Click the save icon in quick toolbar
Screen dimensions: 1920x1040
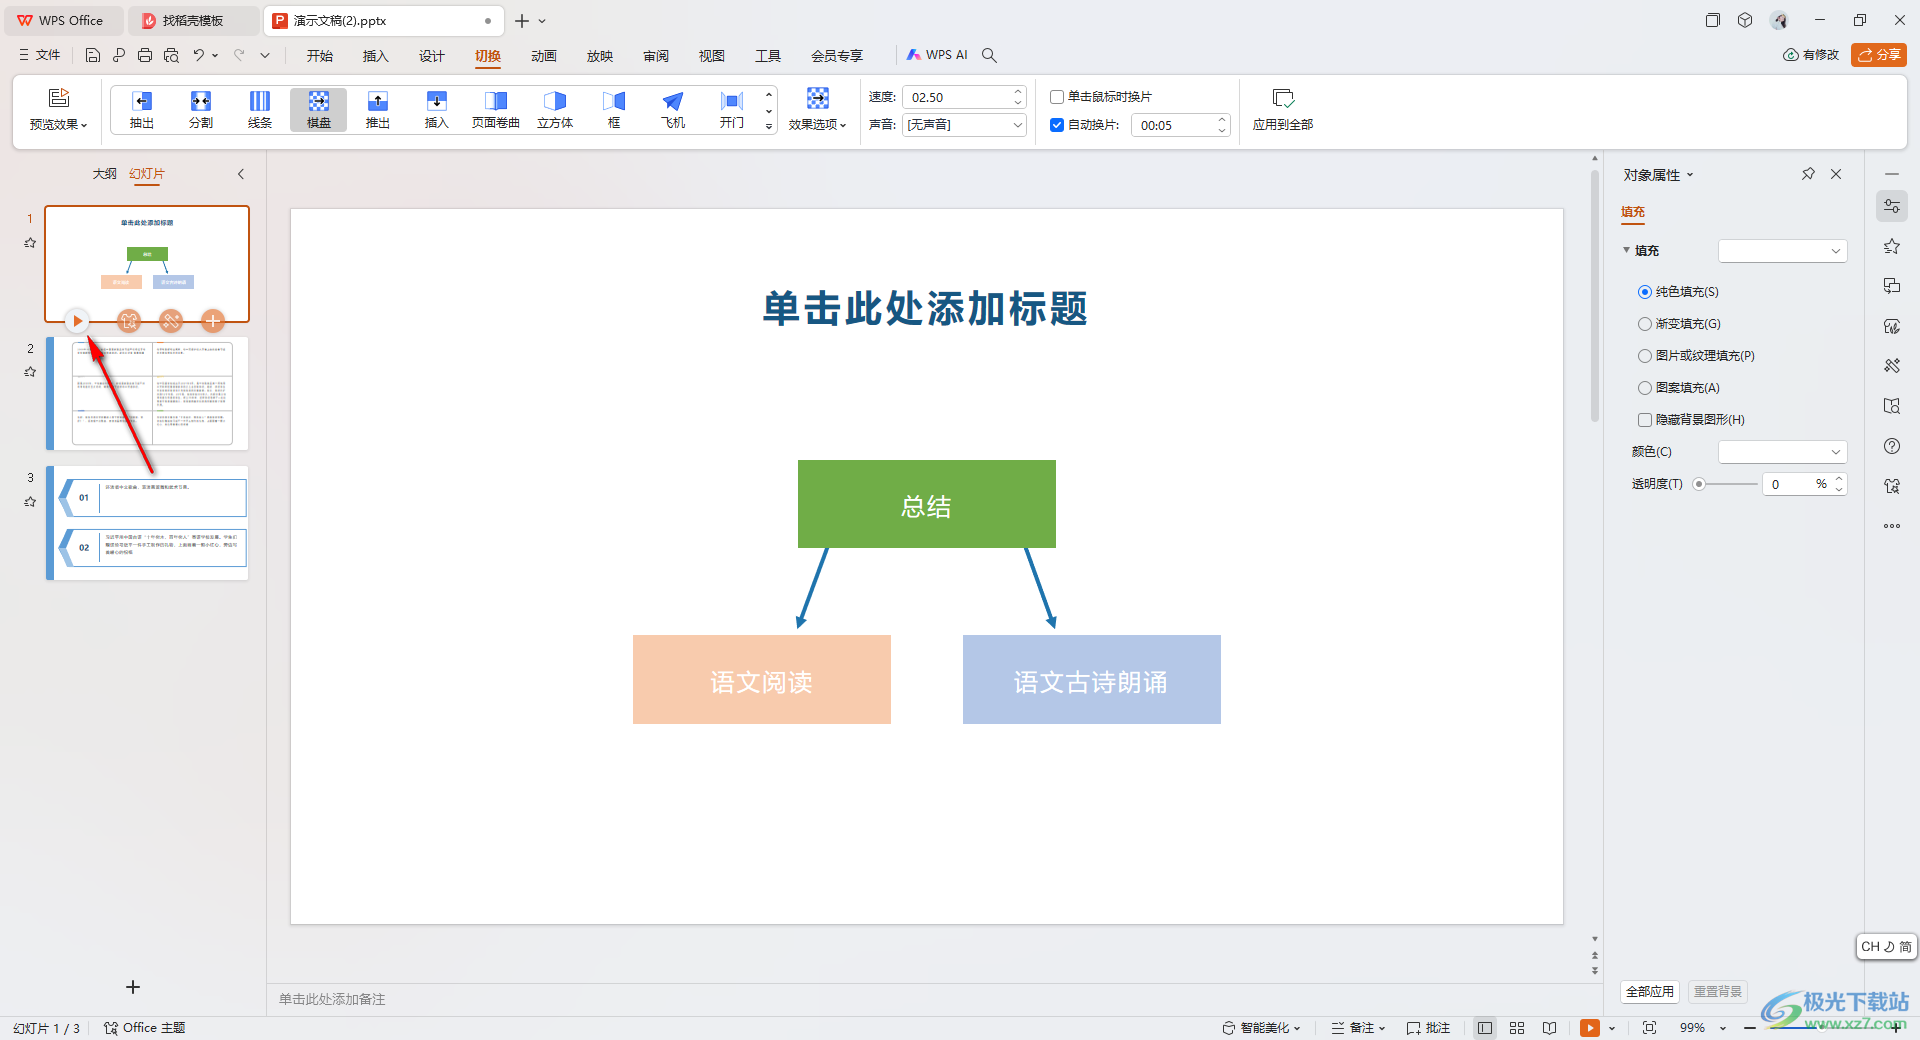pyautogui.click(x=92, y=55)
